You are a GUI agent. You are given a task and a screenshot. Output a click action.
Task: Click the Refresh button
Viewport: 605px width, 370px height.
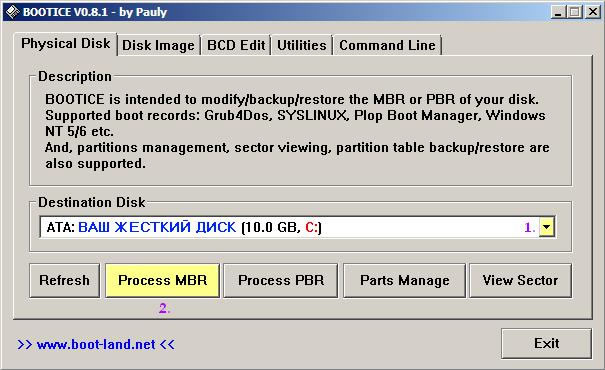tap(64, 280)
